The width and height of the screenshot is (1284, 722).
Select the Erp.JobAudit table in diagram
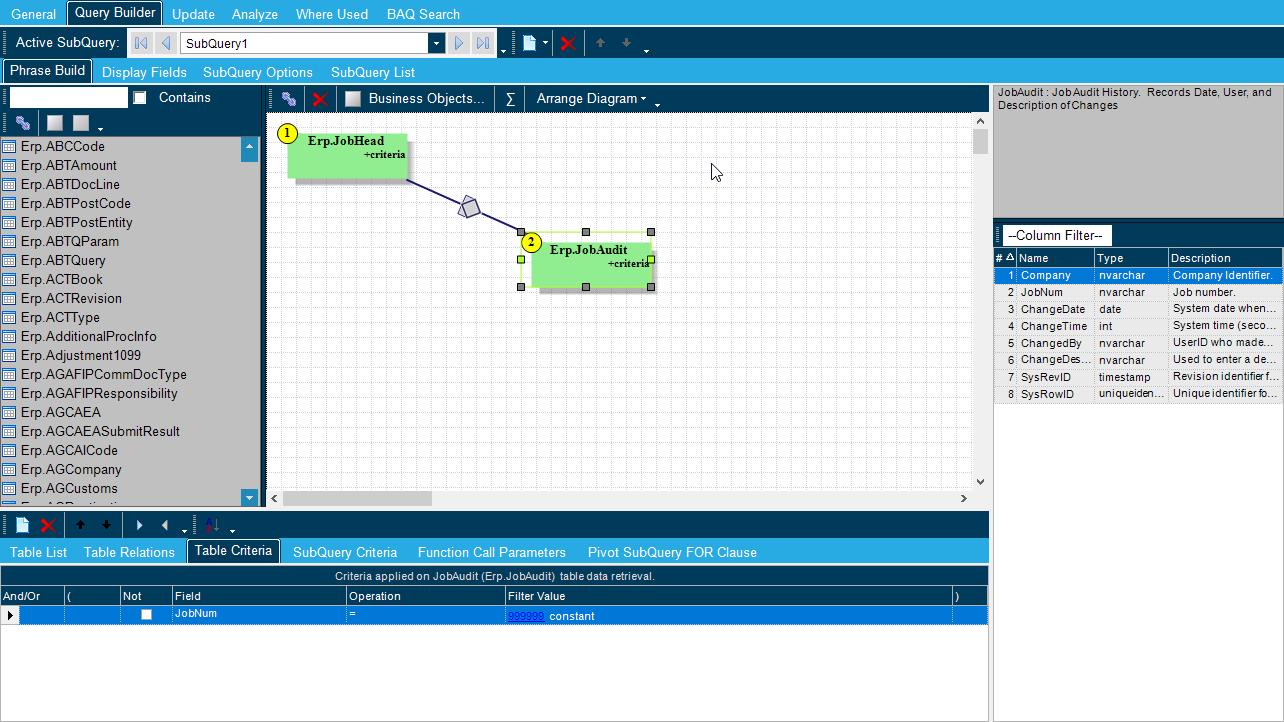pos(591,264)
